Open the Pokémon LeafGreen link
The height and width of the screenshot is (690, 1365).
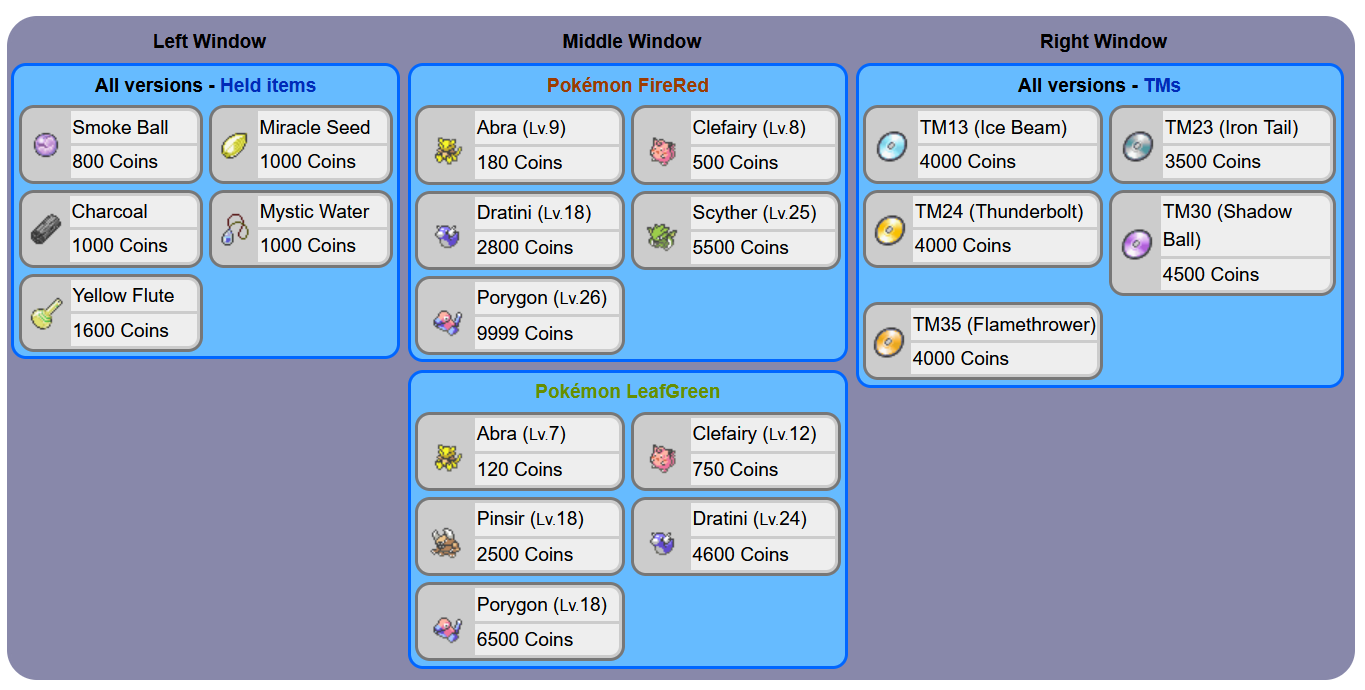coord(628,391)
